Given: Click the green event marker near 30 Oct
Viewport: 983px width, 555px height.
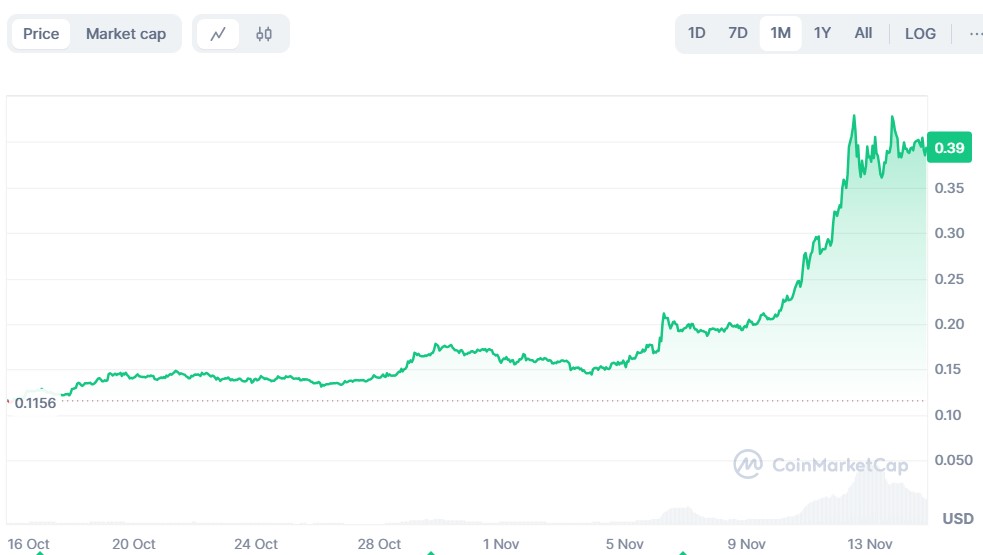Looking at the screenshot, I should pyautogui.click(x=431, y=552).
